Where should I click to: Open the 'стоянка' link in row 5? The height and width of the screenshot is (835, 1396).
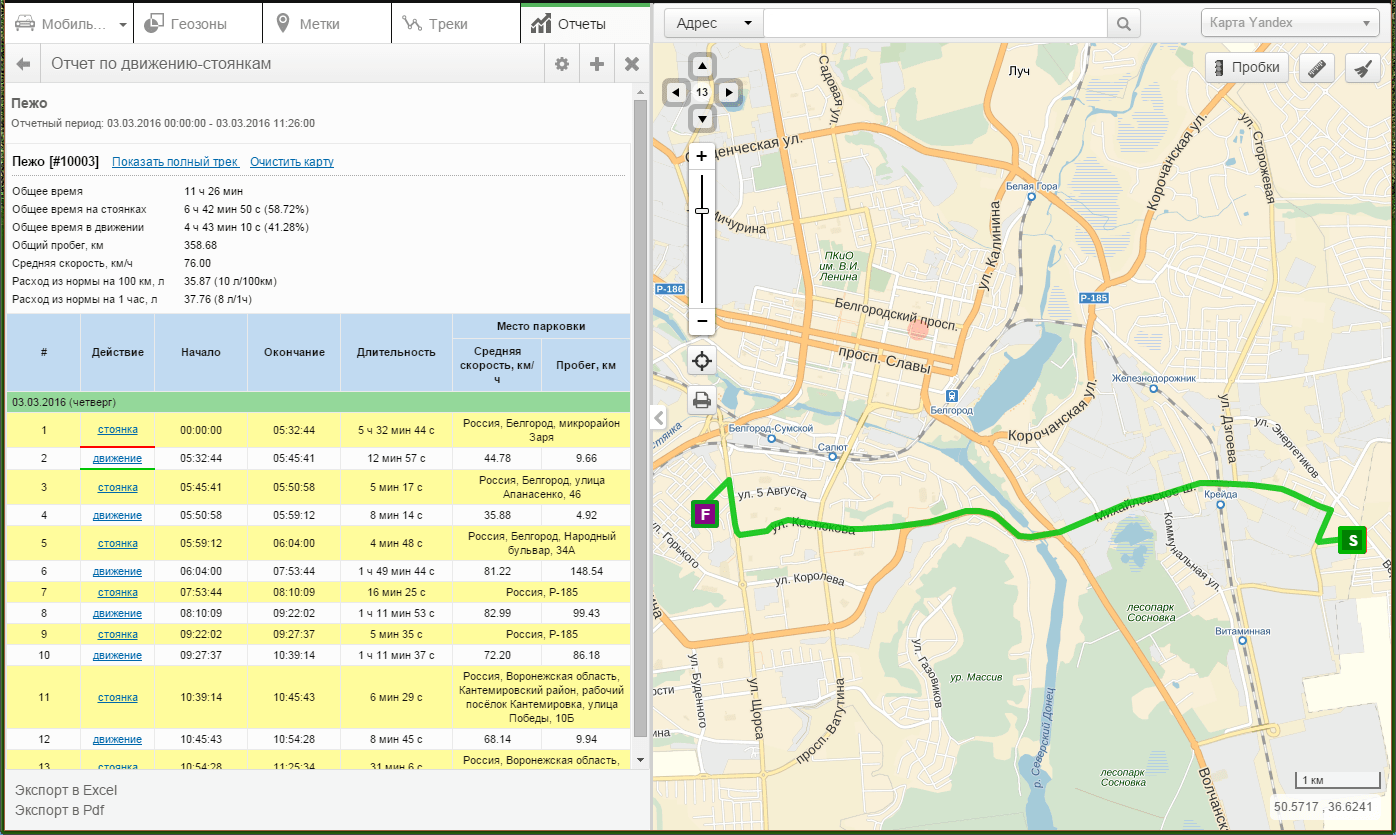pos(118,543)
